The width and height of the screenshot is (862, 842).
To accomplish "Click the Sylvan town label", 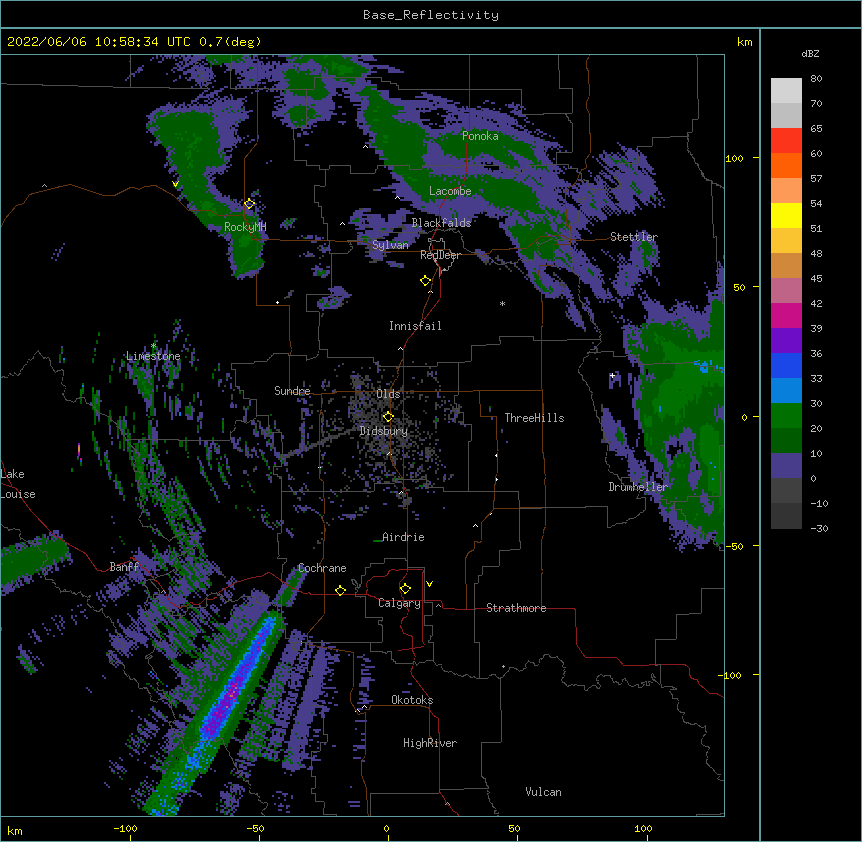I will tap(390, 245).
